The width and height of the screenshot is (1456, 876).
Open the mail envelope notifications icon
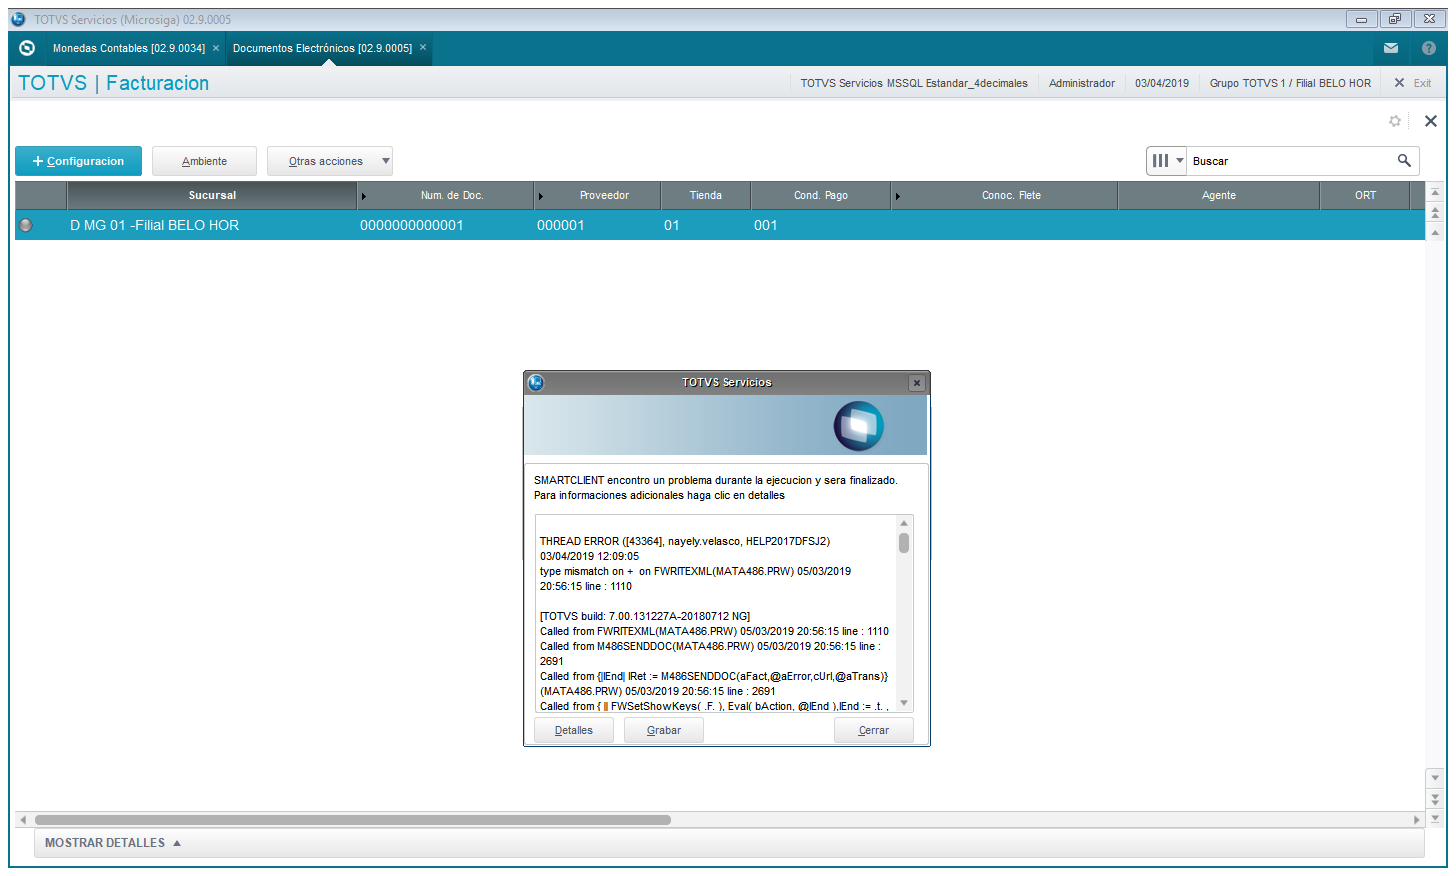pos(1391,48)
